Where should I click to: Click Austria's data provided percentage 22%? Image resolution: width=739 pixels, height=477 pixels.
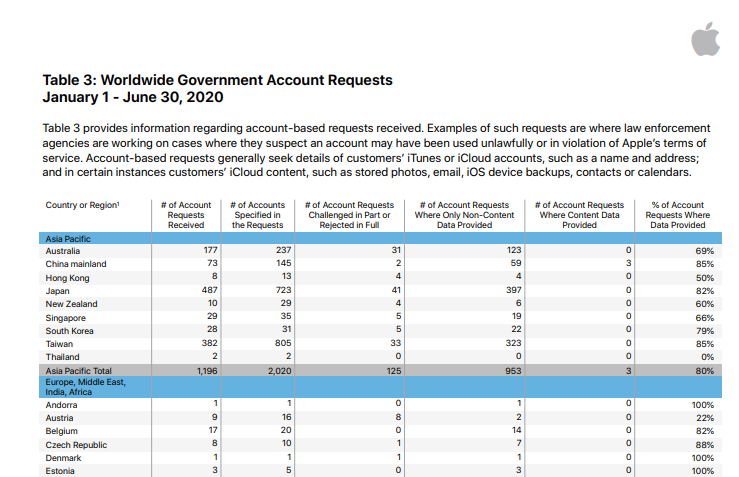pos(705,418)
